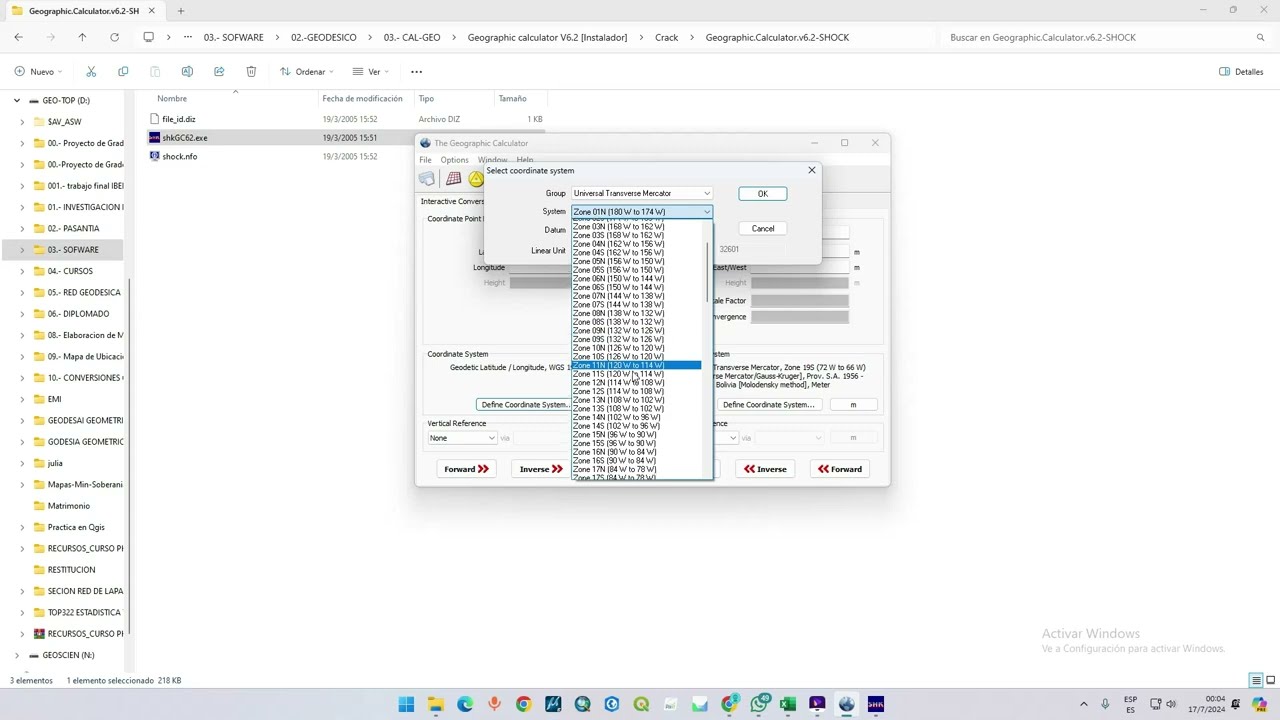Click left-side Define Coordinate System button

[525, 405]
